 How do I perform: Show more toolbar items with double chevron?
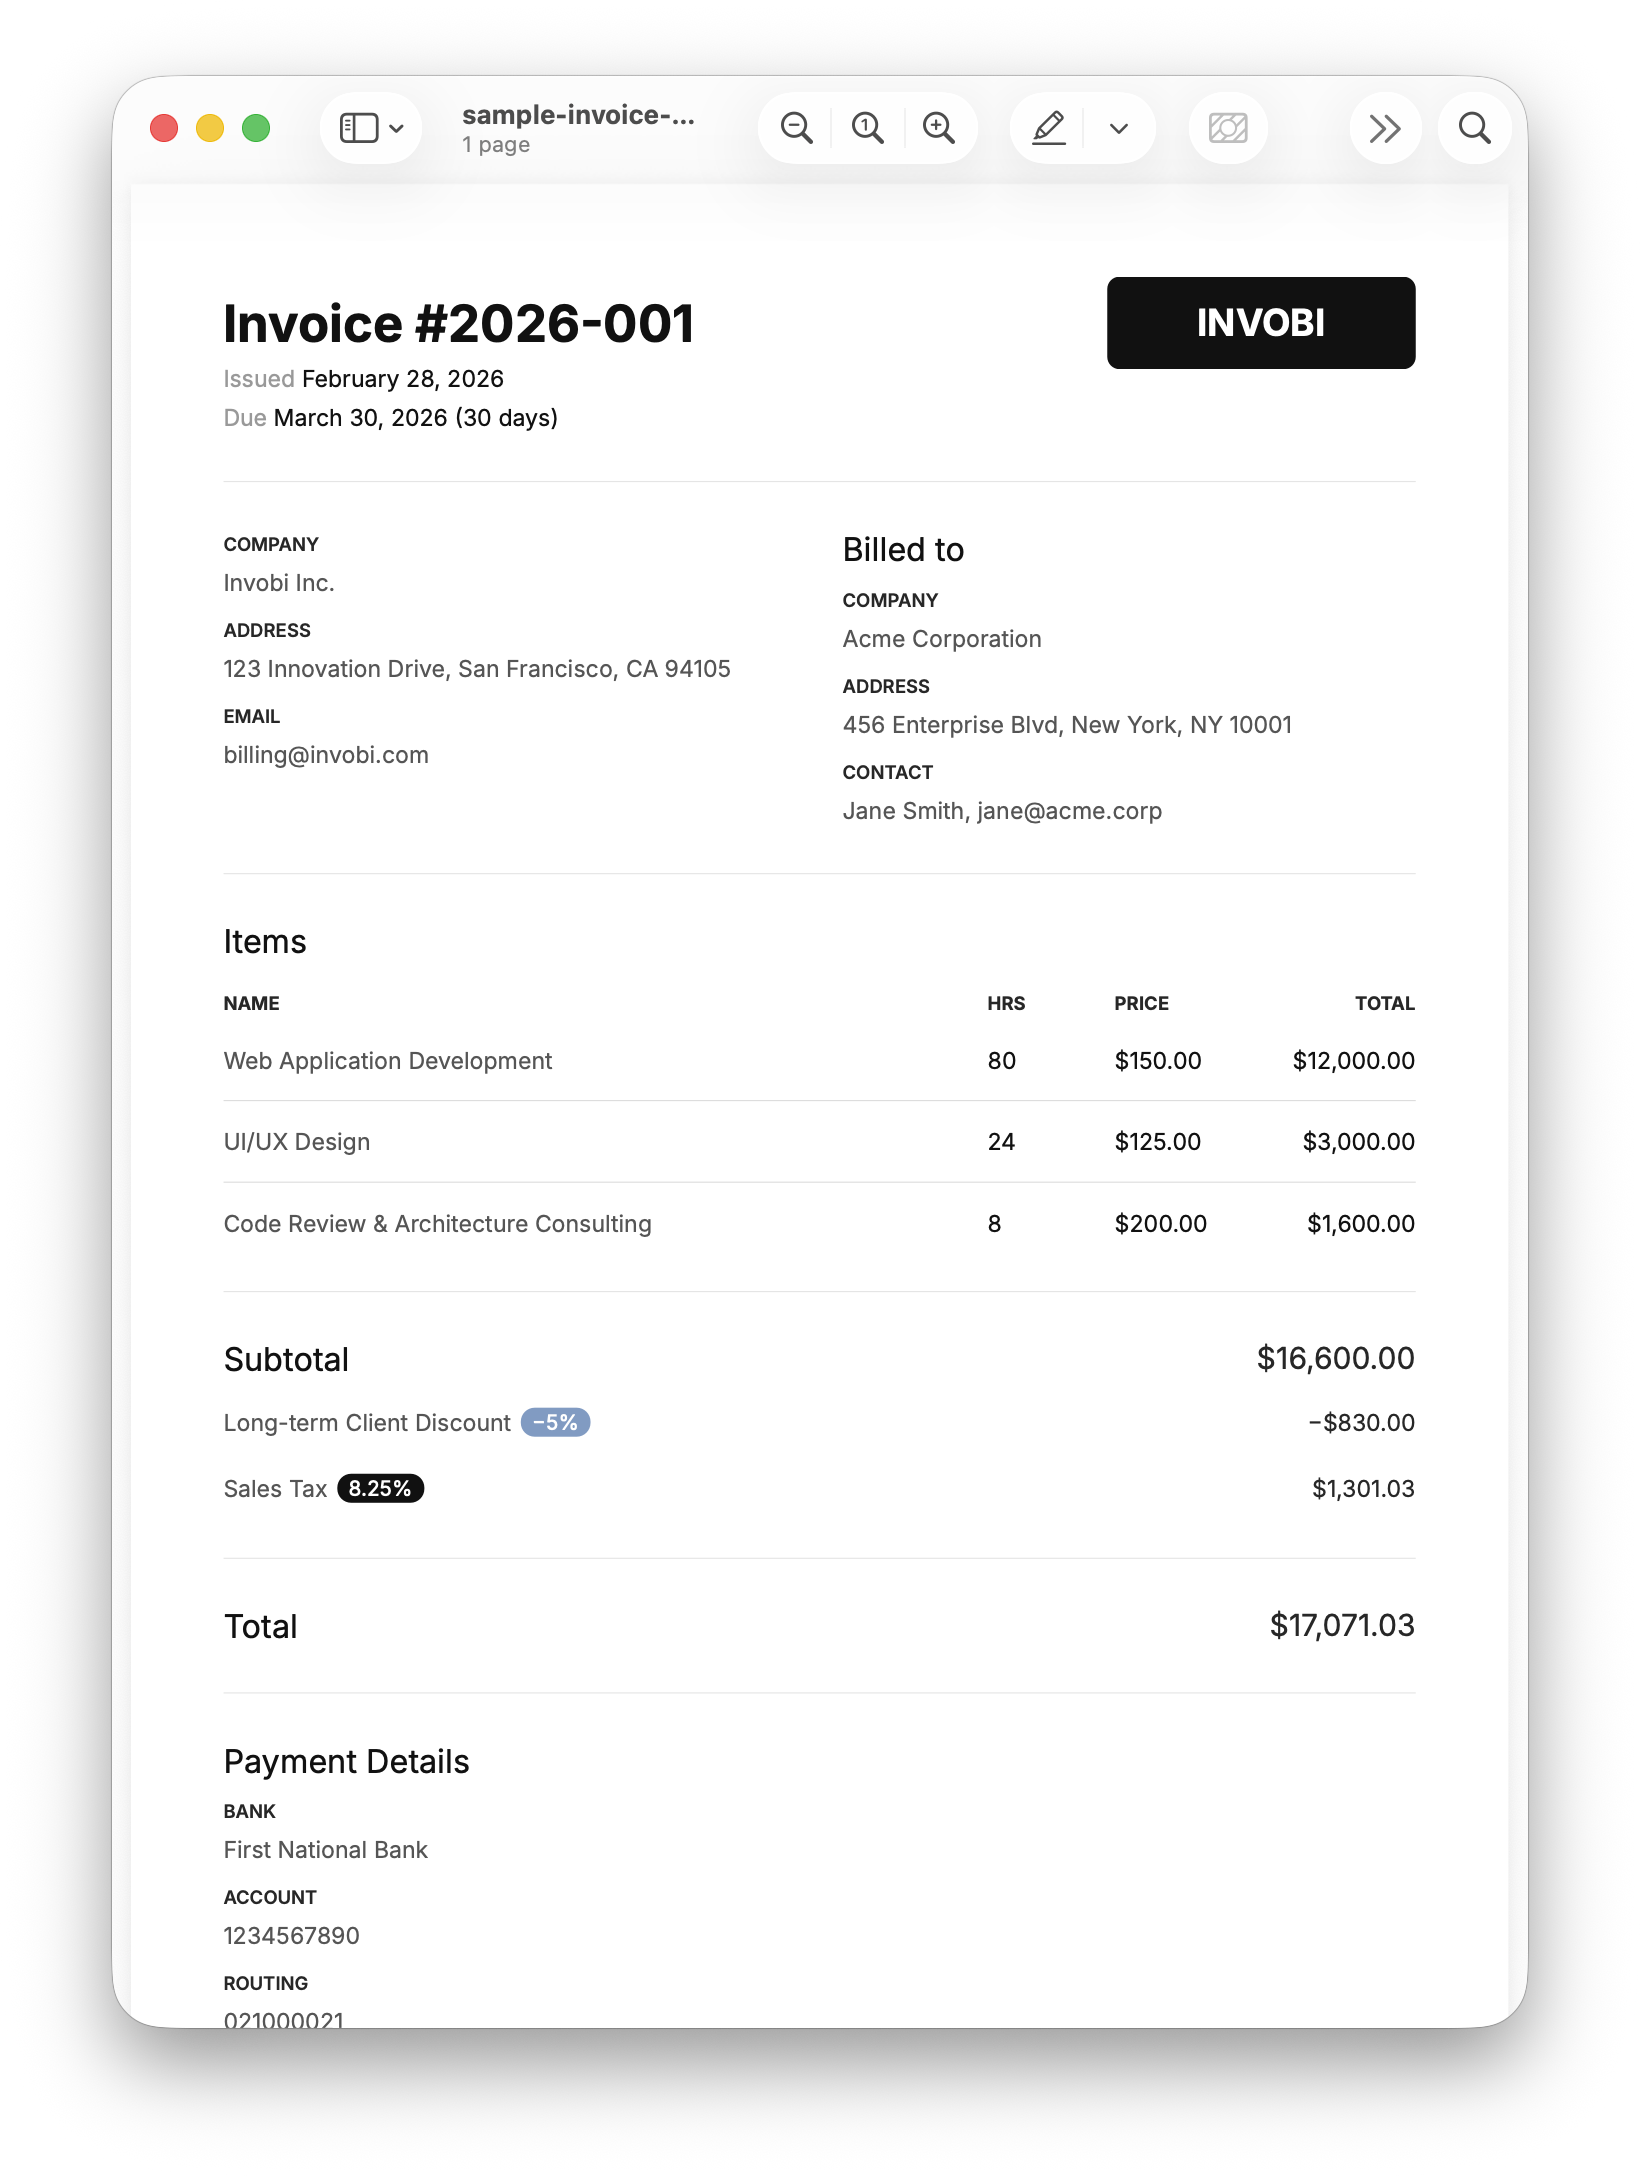[x=1385, y=128]
